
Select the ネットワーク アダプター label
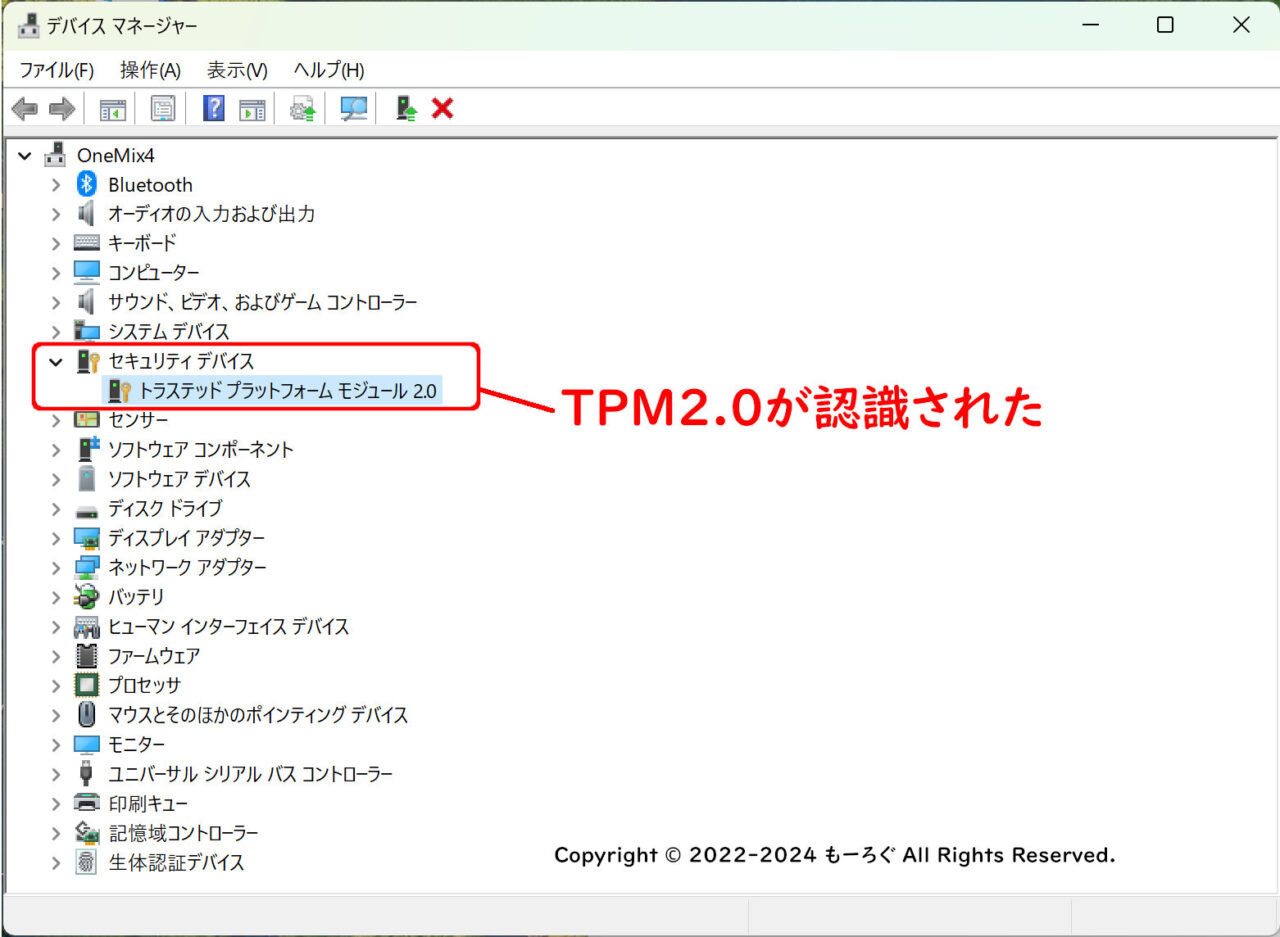point(188,567)
